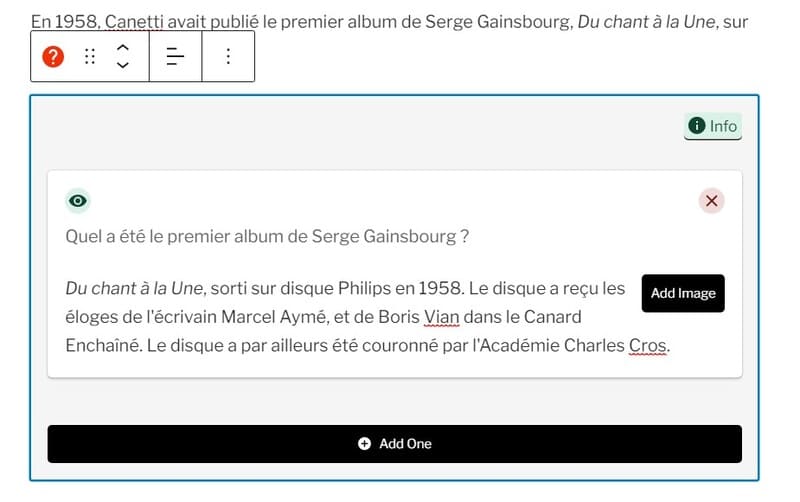Click the drag handle dots icon
Screen dimensions: 800x502
[90, 56]
